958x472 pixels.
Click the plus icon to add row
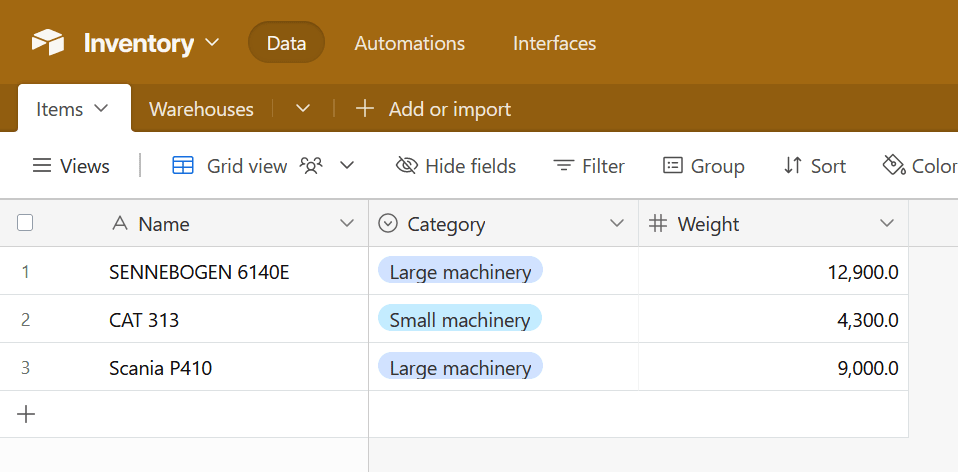(x=27, y=414)
